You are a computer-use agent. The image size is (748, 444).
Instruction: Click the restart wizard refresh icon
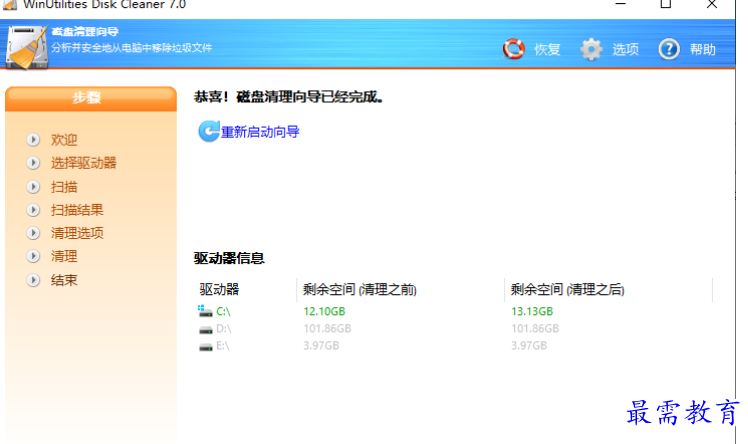point(208,131)
